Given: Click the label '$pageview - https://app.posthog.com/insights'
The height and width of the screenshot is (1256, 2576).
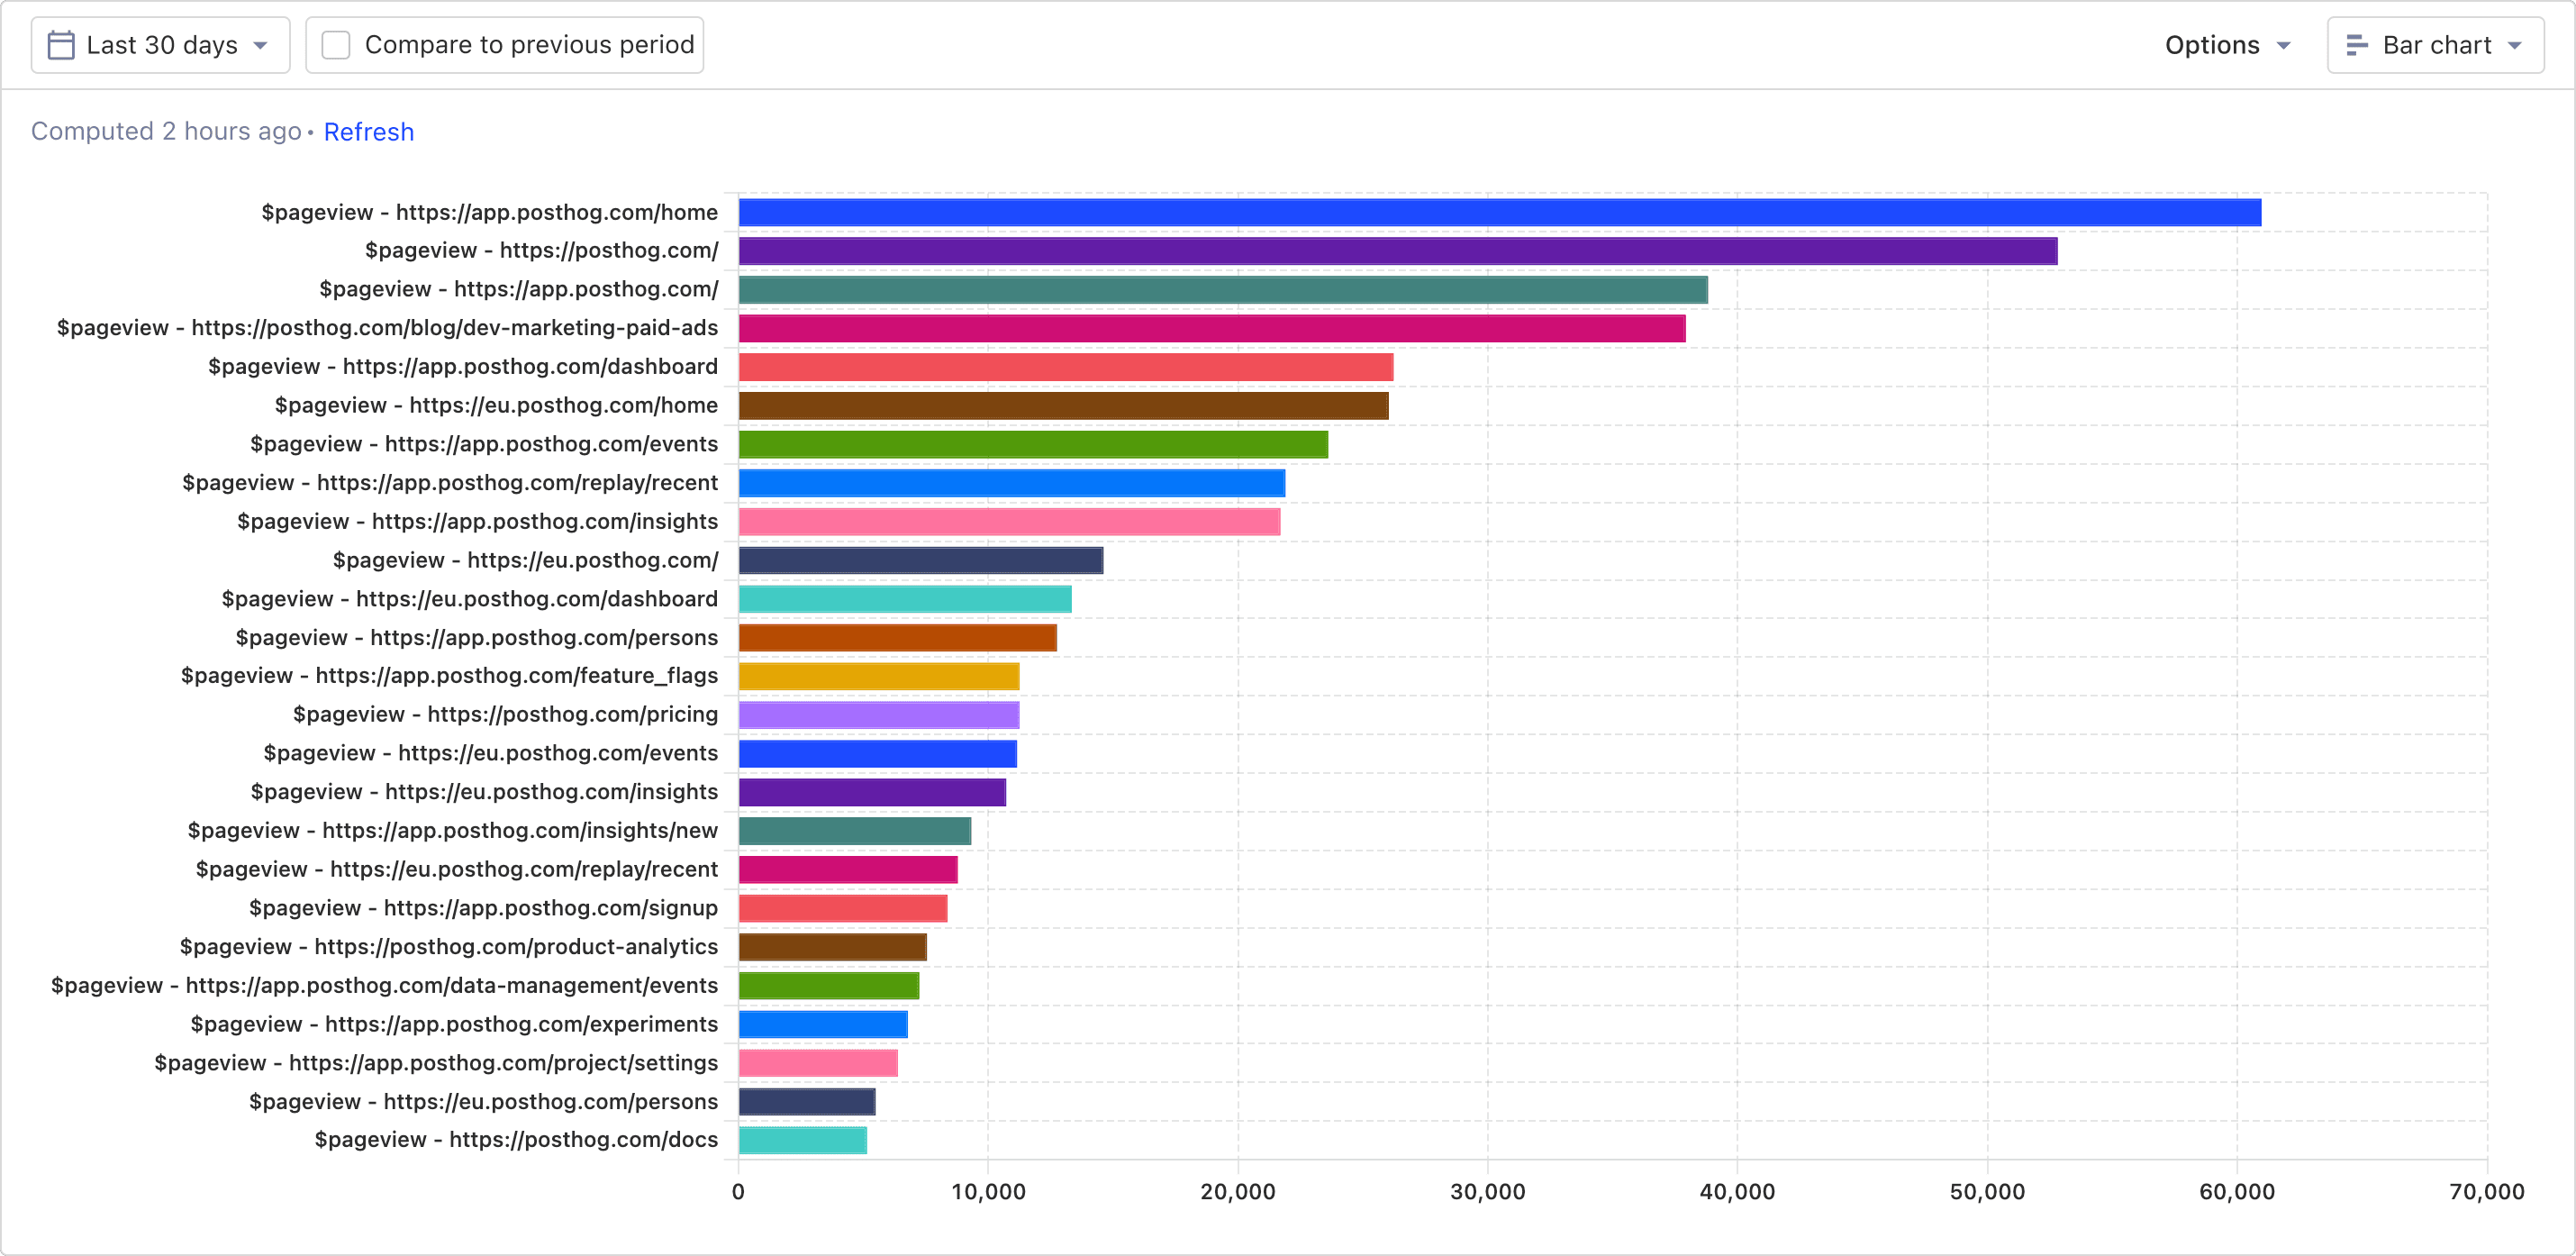Looking at the screenshot, I should (x=477, y=522).
